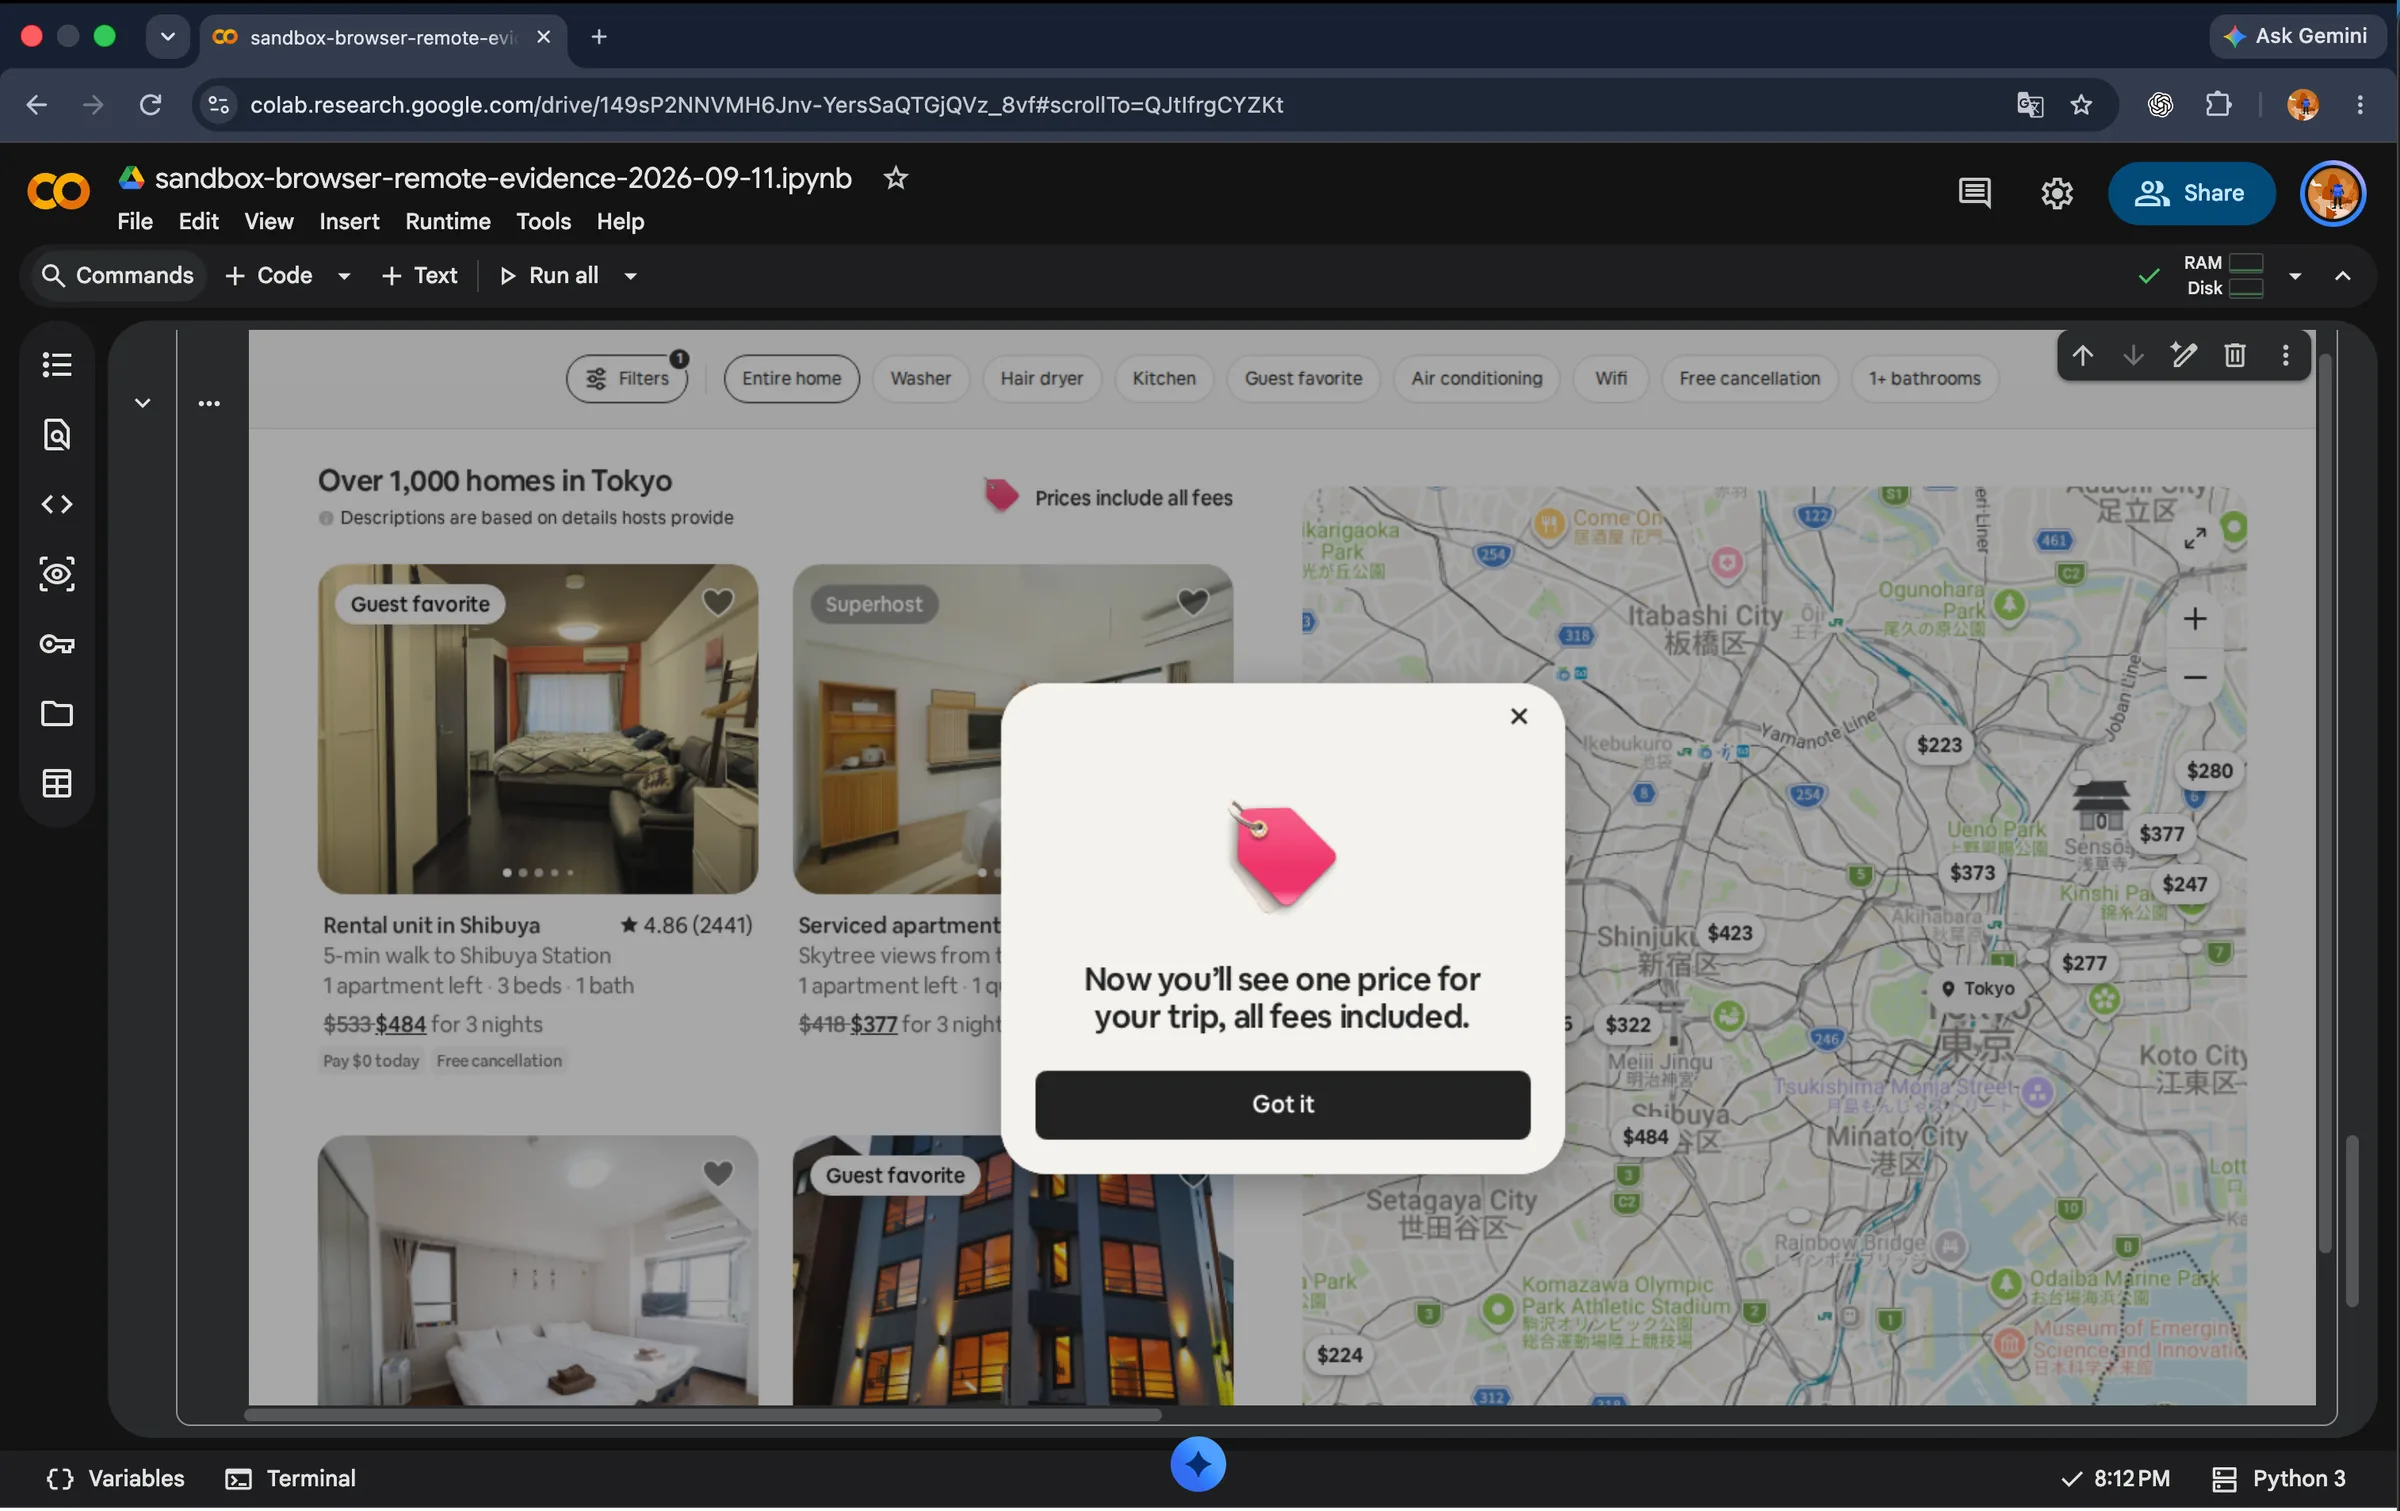Open the table of contents sidebar icon
Image resolution: width=2400 pixels, height=1511 pixels.
pos(57,365)
